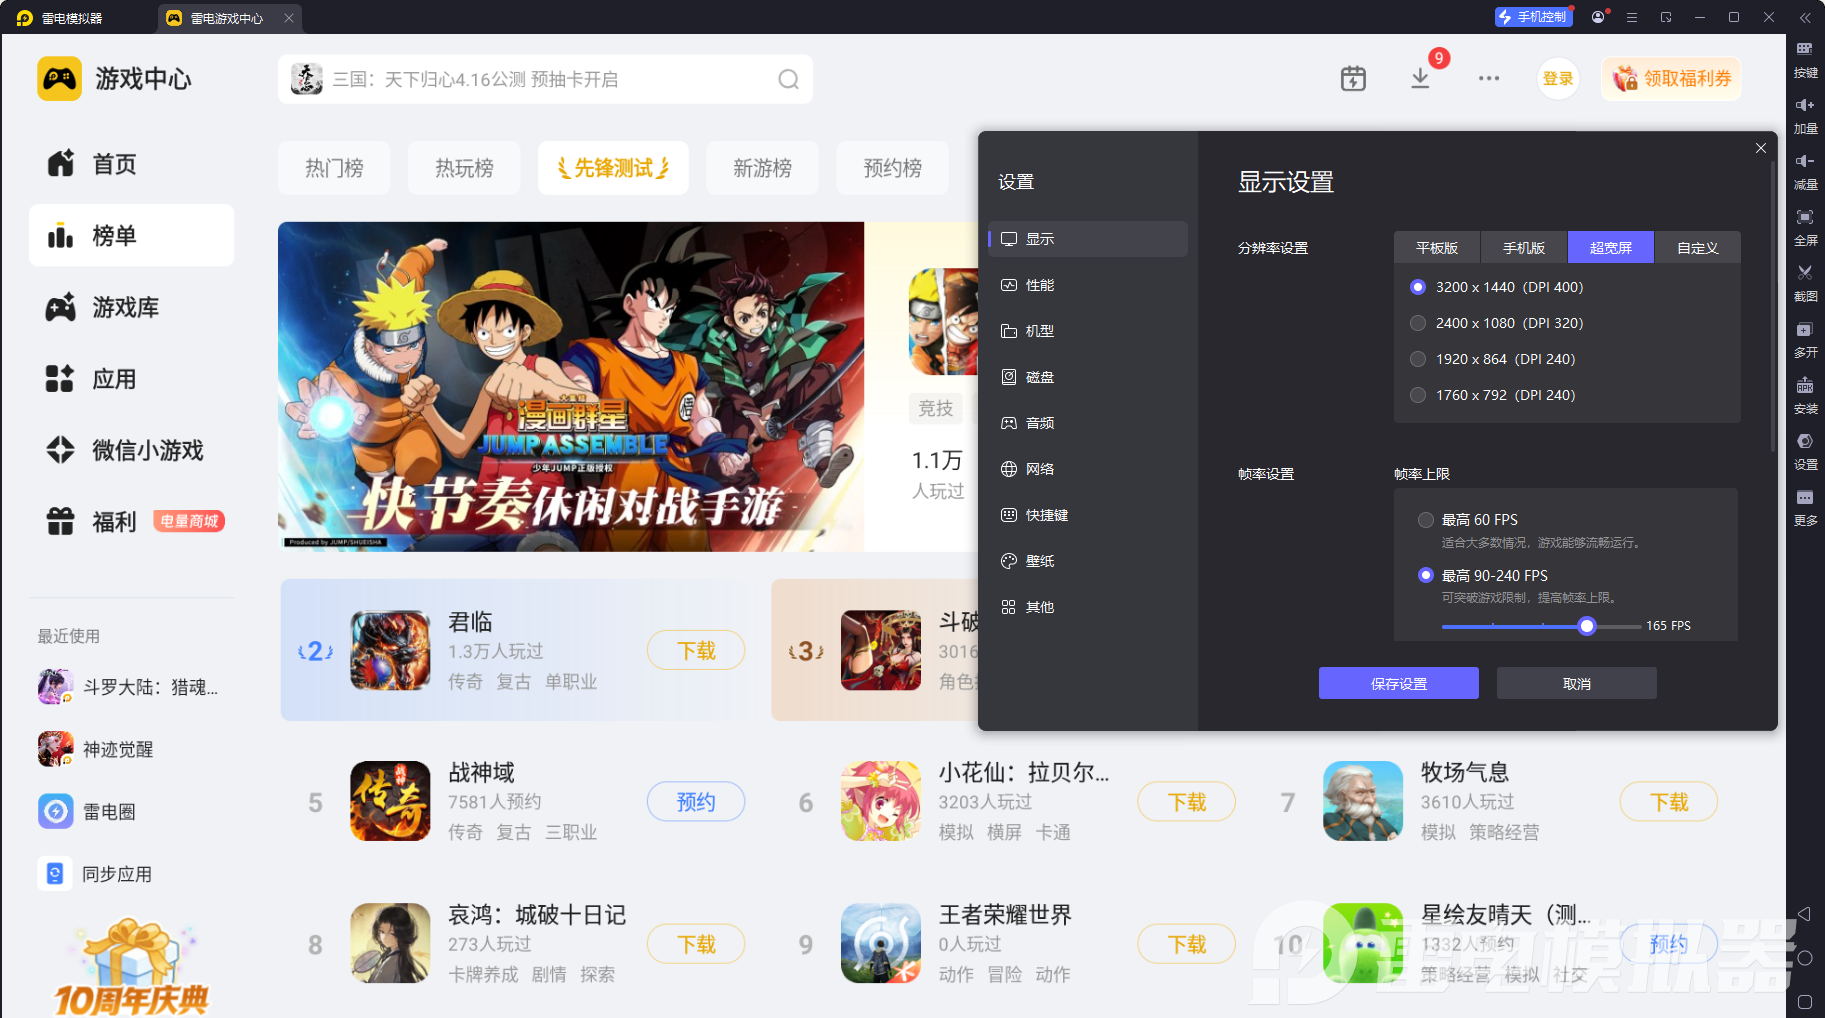This screenshot has width=1825, height=1018.
Task: Open 游戏库 in the left navigation
Action: coord(131,307)
